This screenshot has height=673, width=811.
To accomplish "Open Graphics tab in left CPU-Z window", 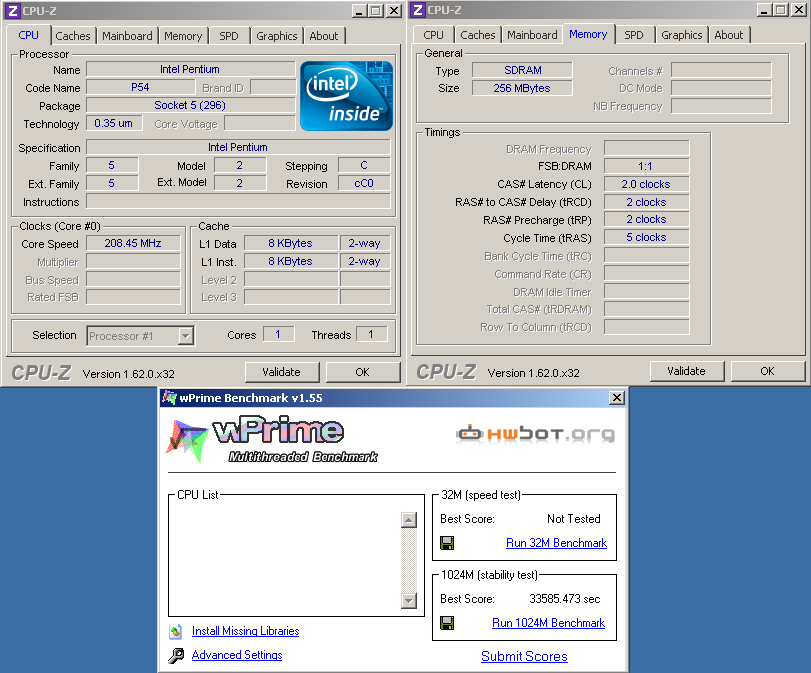I will [x=277, y=36].
